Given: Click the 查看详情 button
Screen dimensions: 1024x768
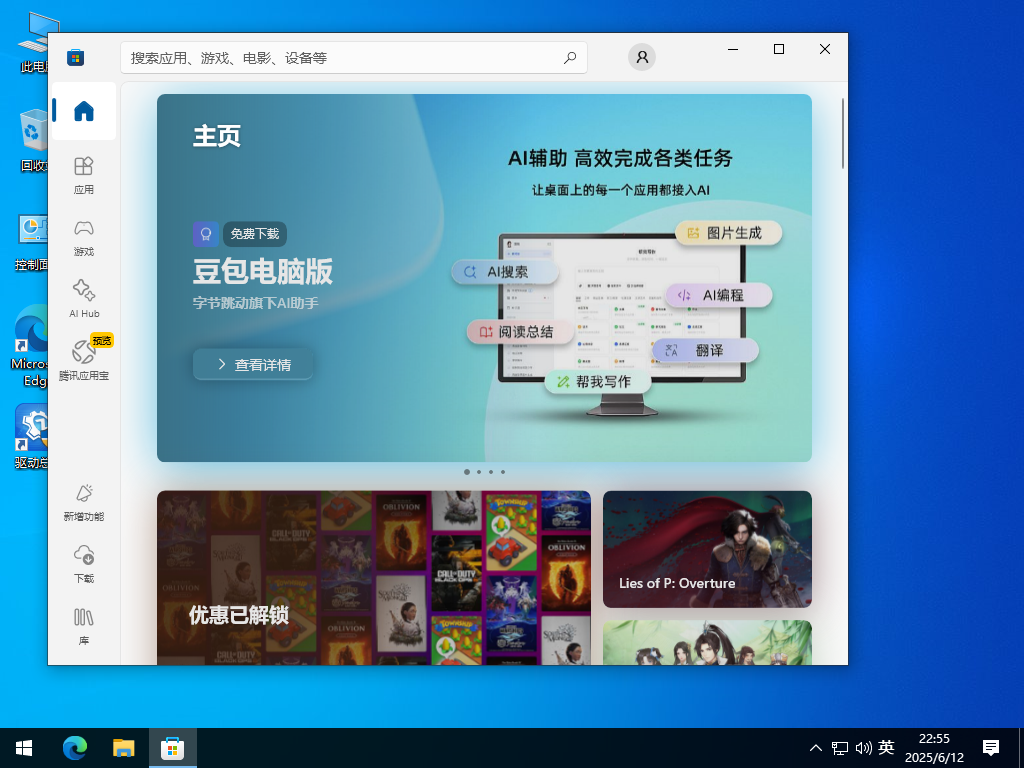Looking at the screenshot, I should tap(253, 364).
